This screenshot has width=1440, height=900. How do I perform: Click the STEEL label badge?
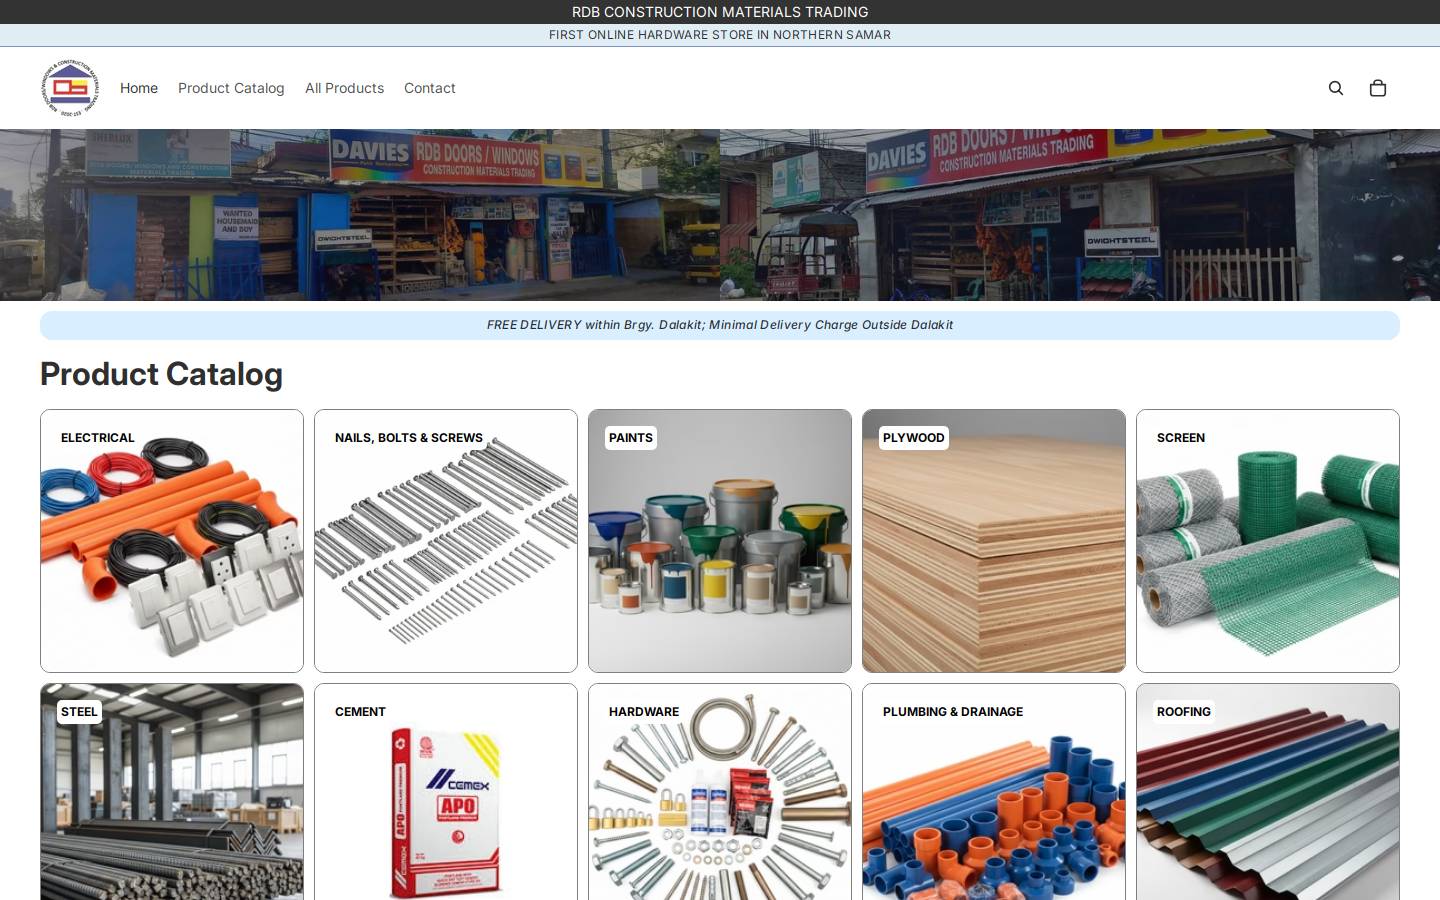pos(79,712)
